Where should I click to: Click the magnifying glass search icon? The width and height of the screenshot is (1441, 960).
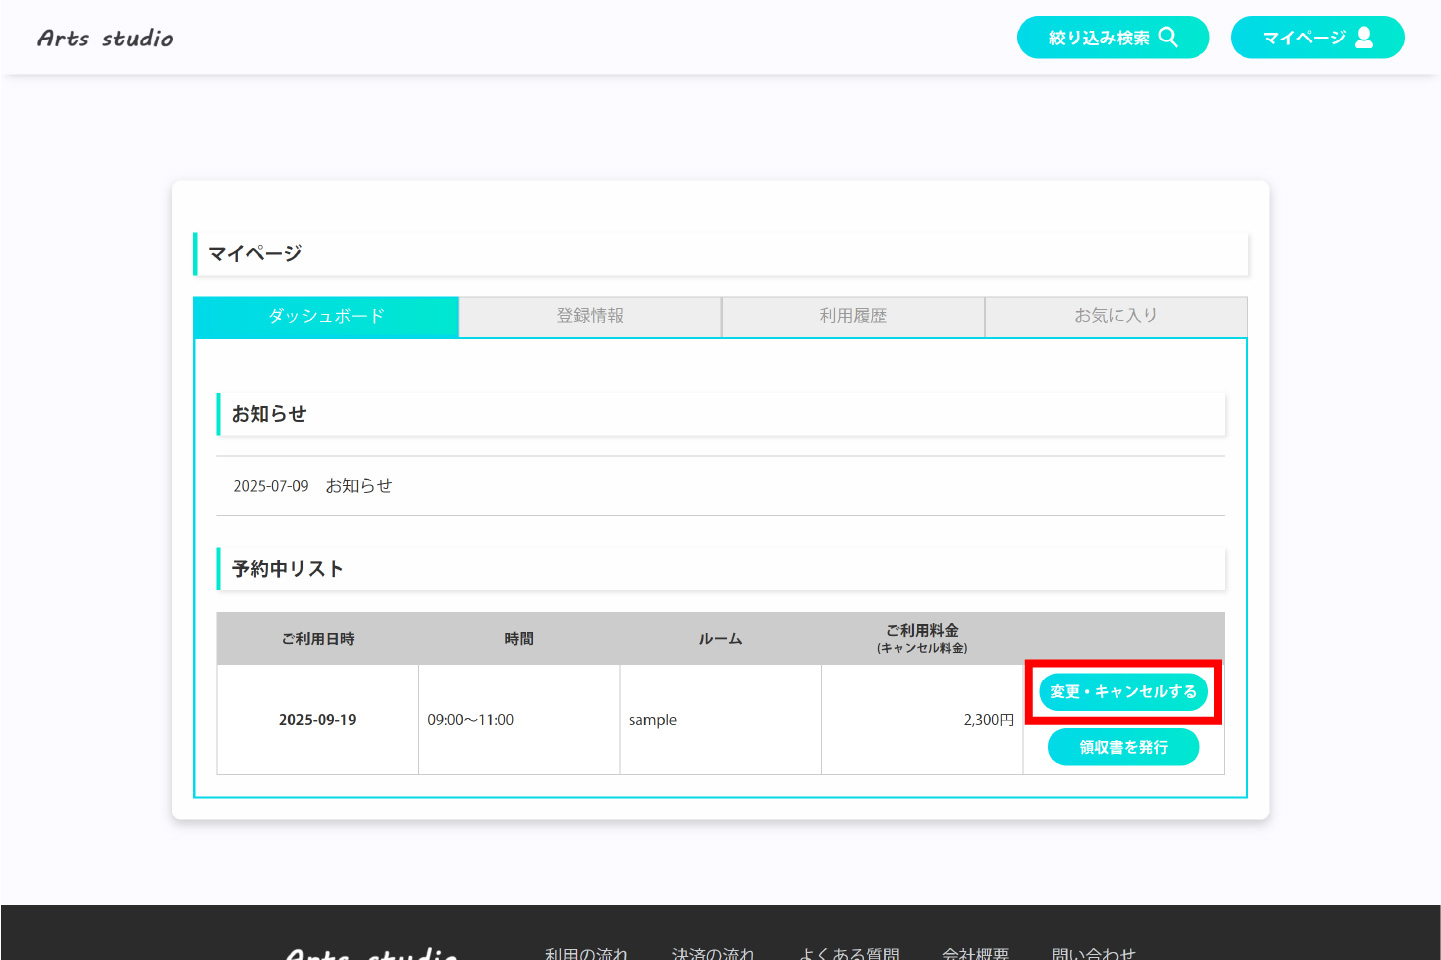click(1168, 37)
